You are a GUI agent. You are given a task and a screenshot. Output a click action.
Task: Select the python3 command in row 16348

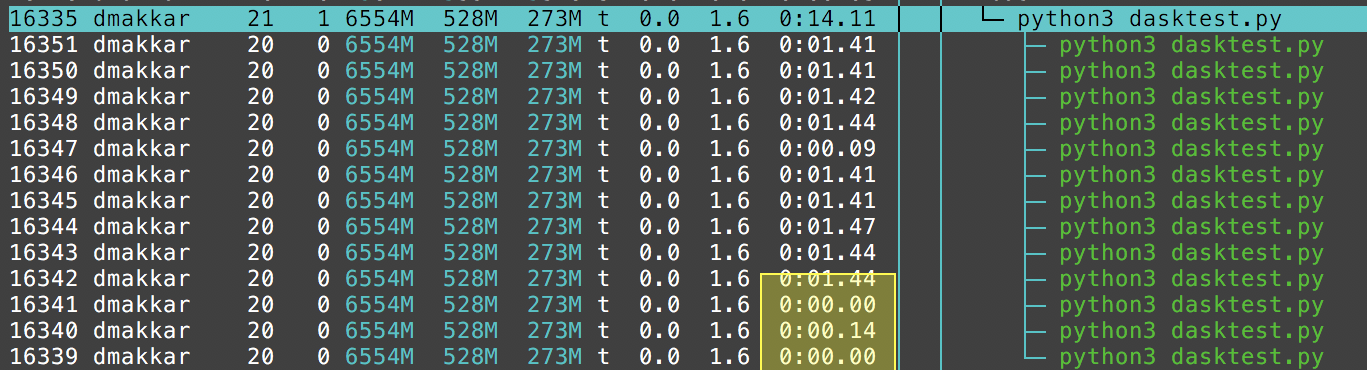point(1191,123)
